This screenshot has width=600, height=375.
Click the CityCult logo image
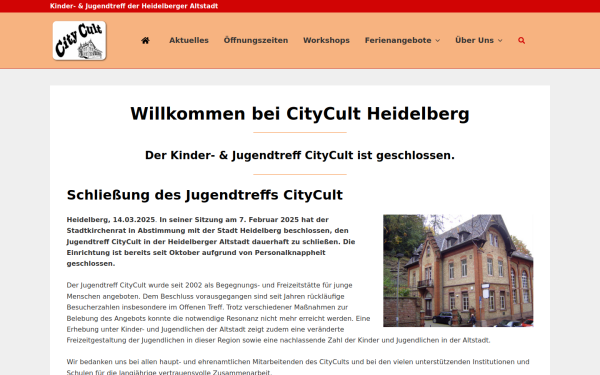79,41
